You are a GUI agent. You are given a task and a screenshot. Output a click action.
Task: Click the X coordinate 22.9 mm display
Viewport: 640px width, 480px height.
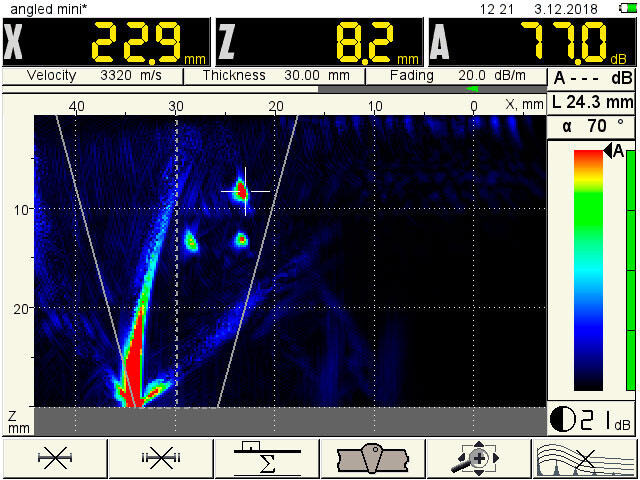[106, 43]
